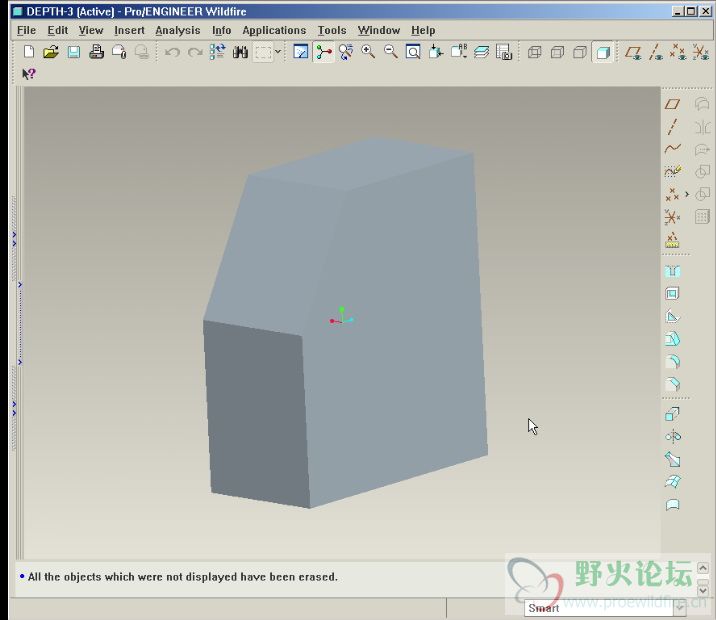Open an existing file via folder icon
The image size is (716, 620).
click(x=51, y=52)
